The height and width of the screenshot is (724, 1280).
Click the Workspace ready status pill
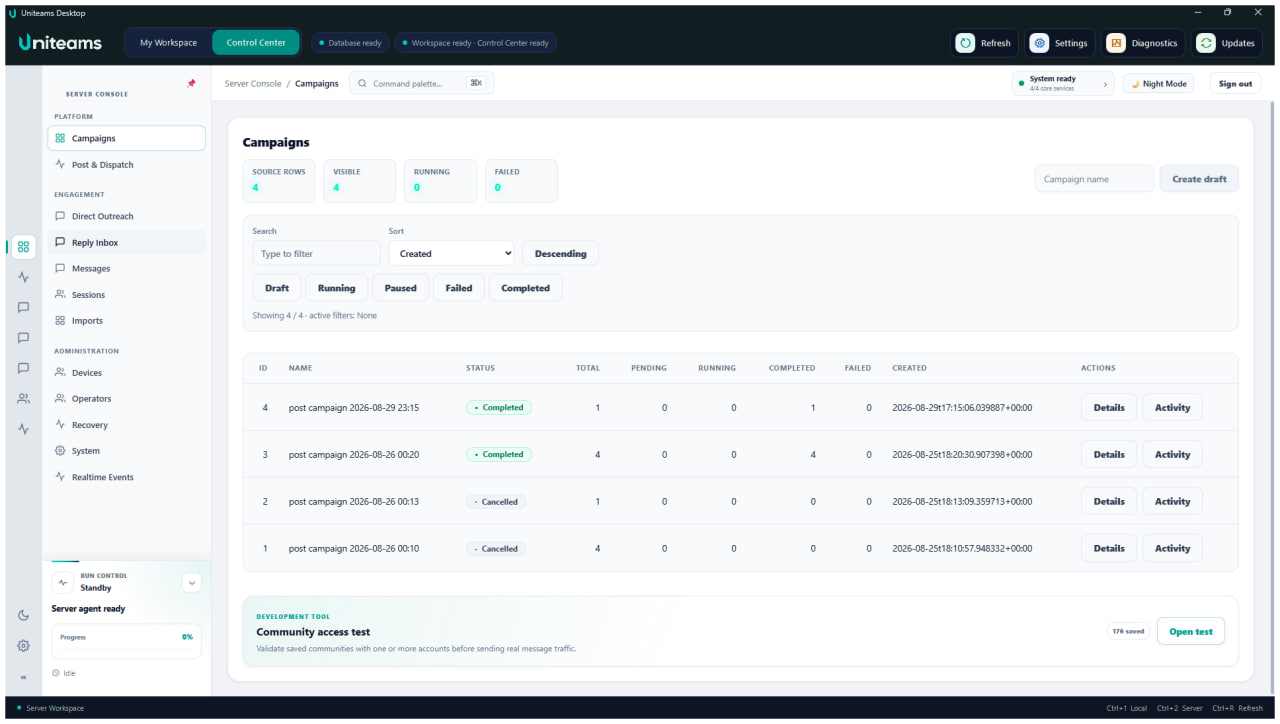[475, 43]
